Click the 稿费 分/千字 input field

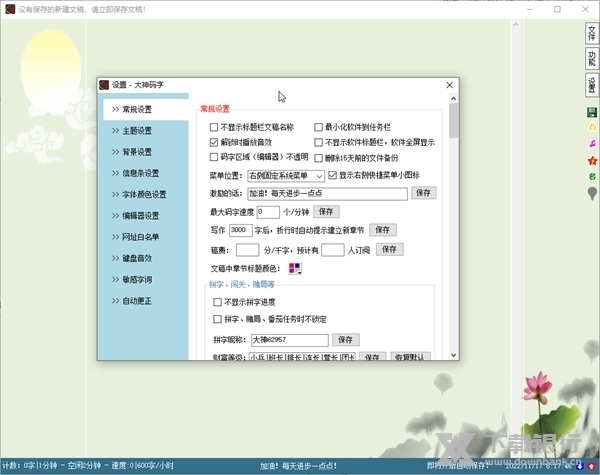point(248,250)
